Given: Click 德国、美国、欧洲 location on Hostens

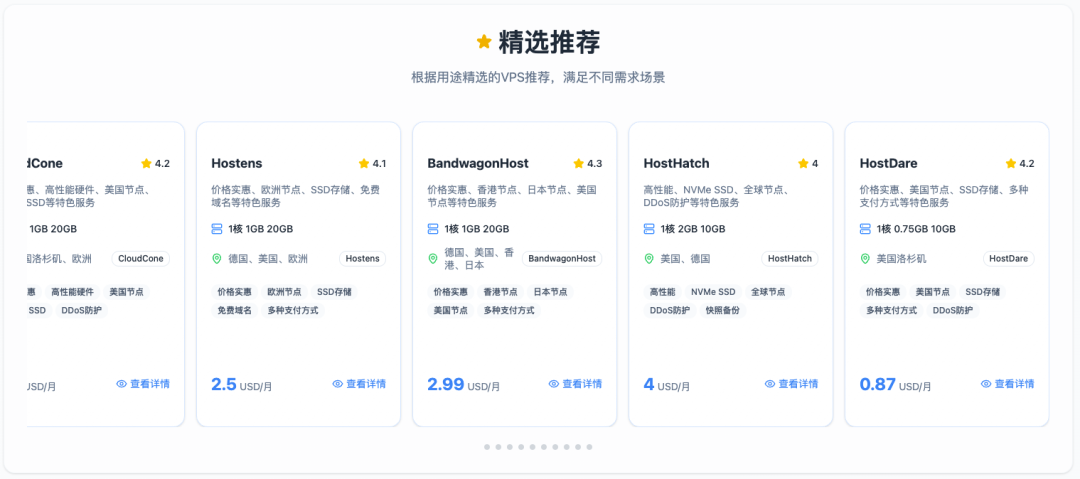Looking at the screenshot, I should click(x=268, y=259).
